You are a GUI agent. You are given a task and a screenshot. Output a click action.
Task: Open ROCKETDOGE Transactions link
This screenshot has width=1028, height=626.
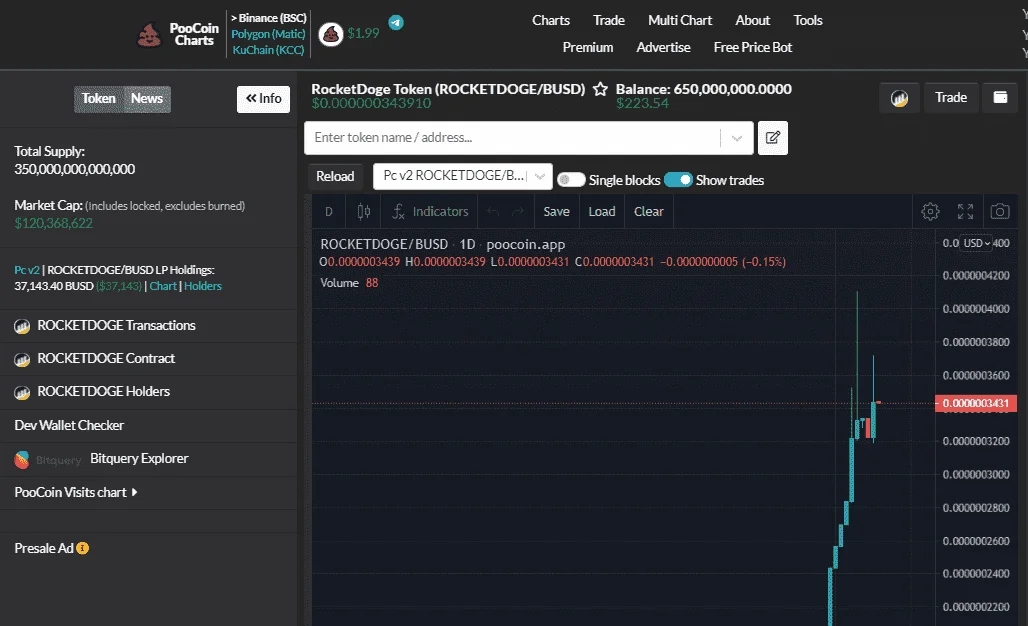[x=116, y=326]
